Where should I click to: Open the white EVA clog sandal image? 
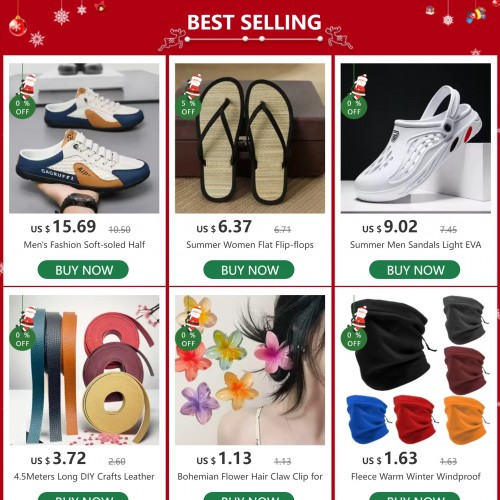(x=416, y=138)
